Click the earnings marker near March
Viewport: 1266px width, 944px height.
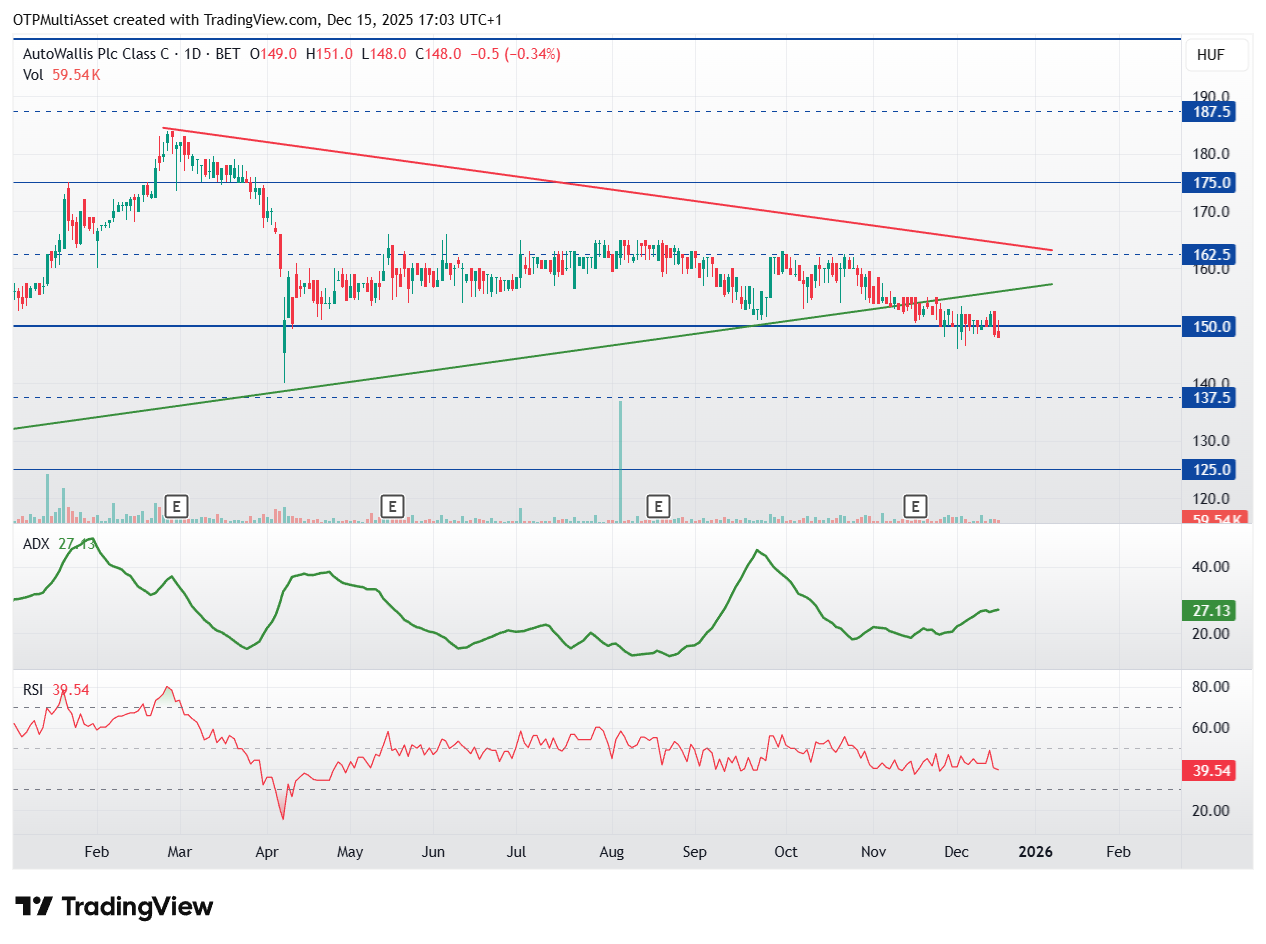(x=176, y=506)
